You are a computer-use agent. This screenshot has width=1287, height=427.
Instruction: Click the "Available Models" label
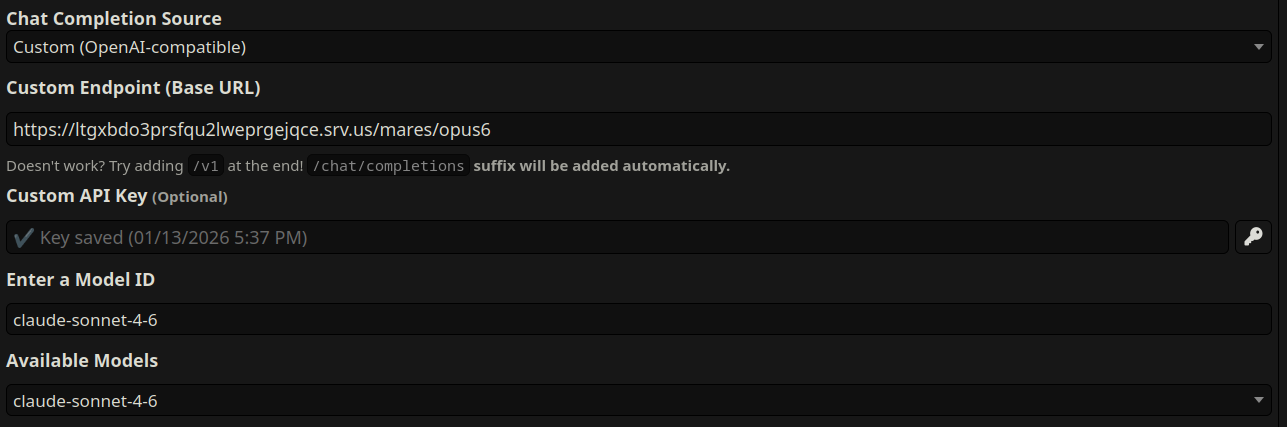(x=82, y=360)
